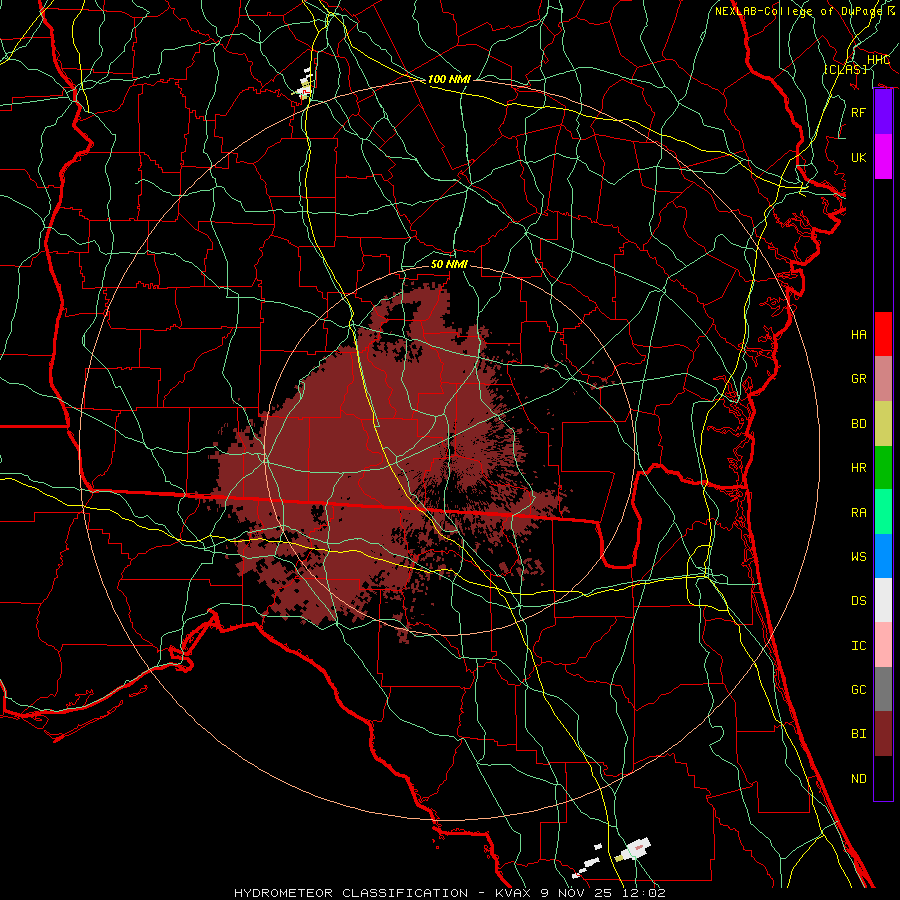Click the white DS legend color swatch
Viewport: 900px width, 900px height.
pos(883,600)
